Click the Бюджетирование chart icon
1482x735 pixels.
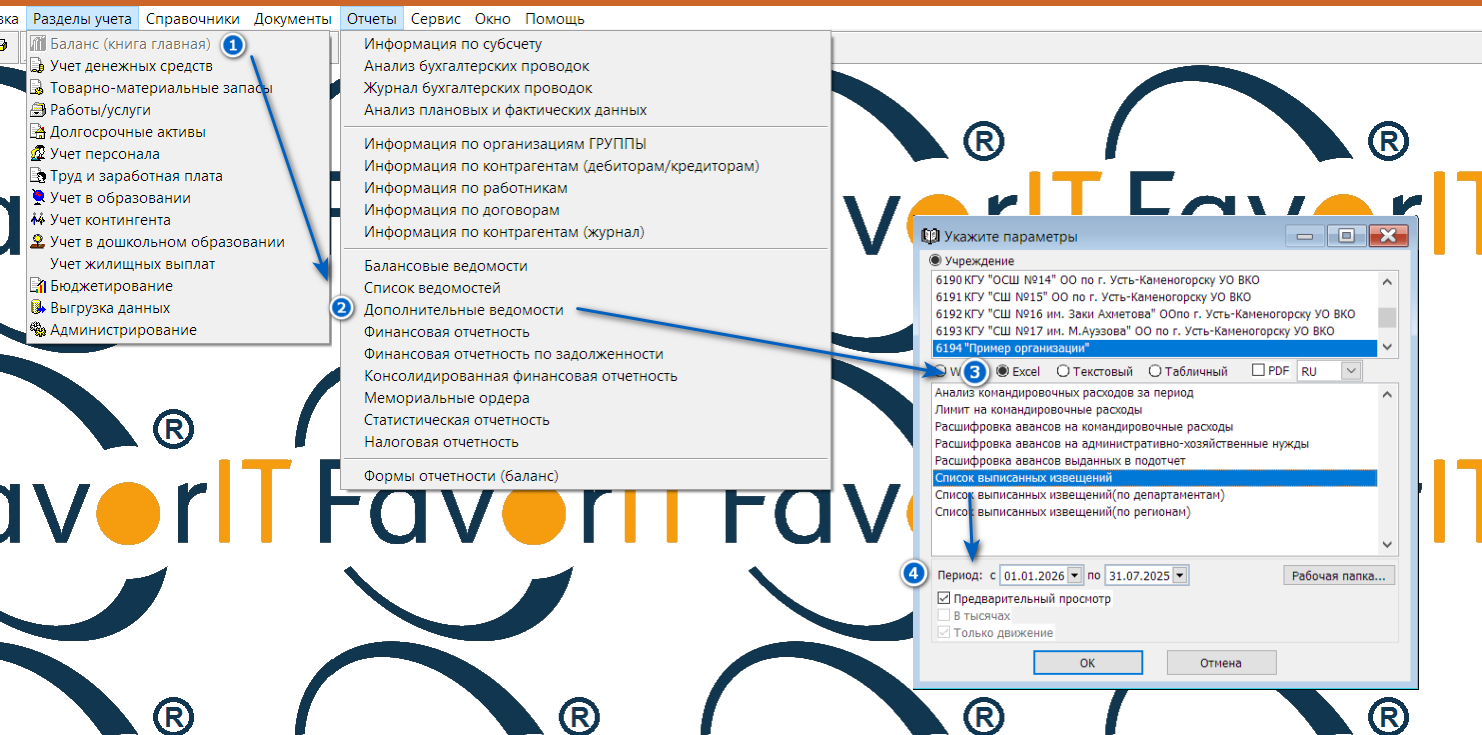click(x=38, y=286)
